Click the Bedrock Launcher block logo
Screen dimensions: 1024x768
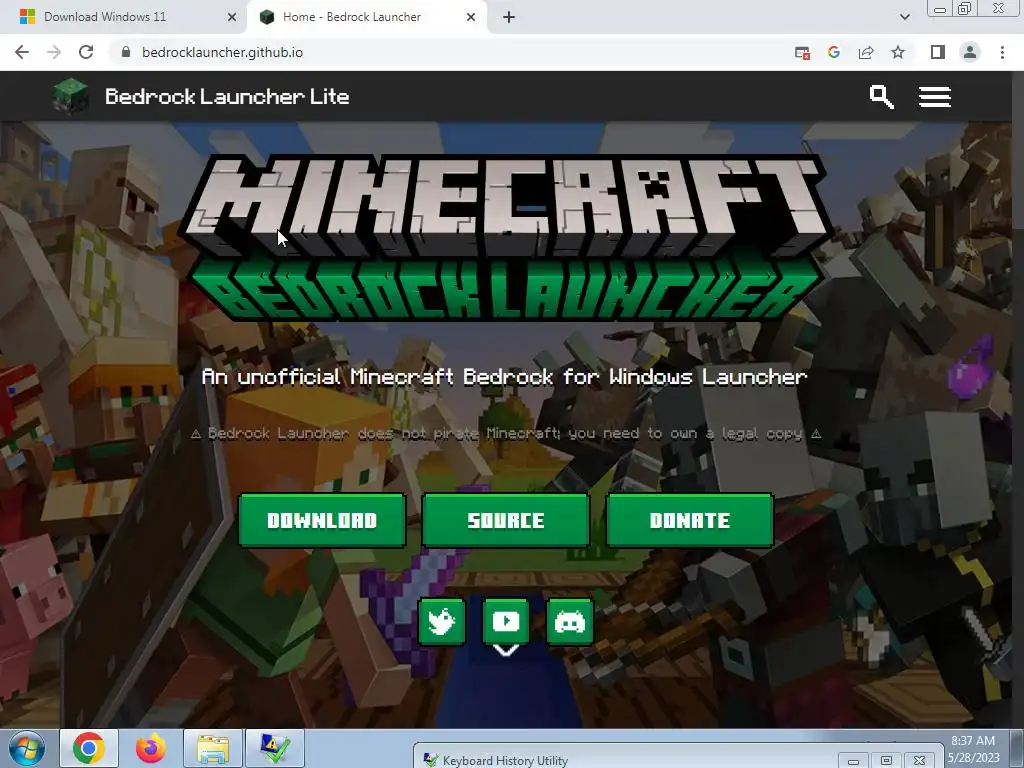click(x=71, y=97)
